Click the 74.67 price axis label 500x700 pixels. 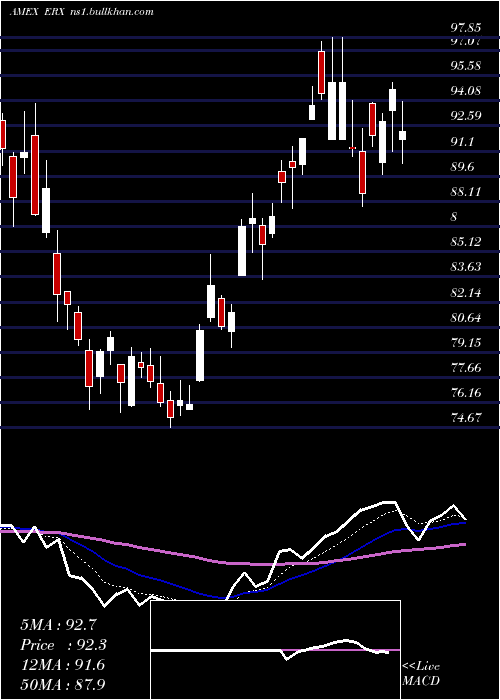point(466,418)
